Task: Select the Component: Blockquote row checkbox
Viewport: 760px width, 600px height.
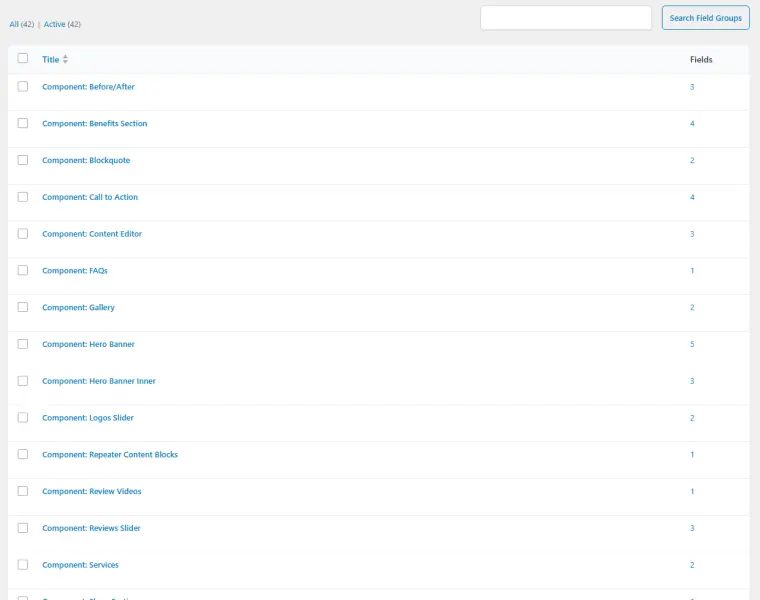Action: 23,160
